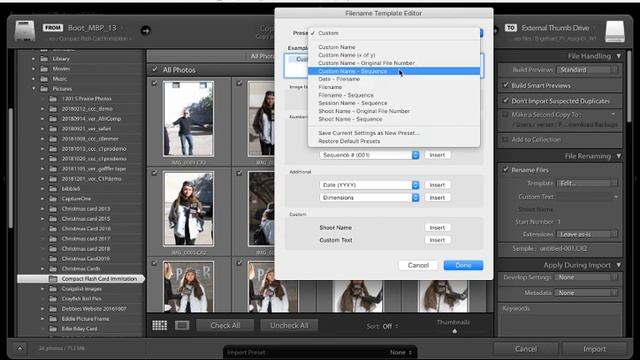Collapse the File Renaming panel
This screenshot has width=640, height=360.
619,156
